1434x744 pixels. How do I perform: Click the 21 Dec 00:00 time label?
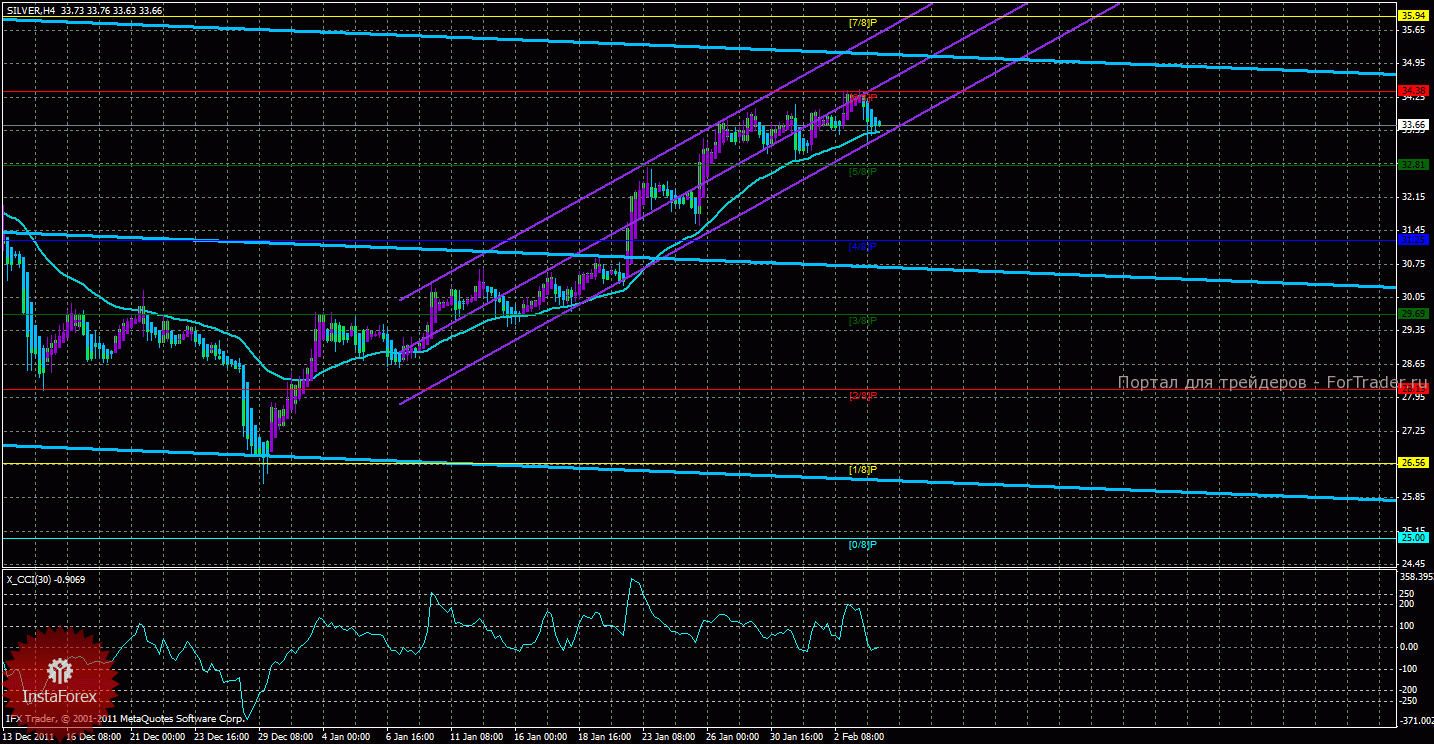click(x=156, y=737)
